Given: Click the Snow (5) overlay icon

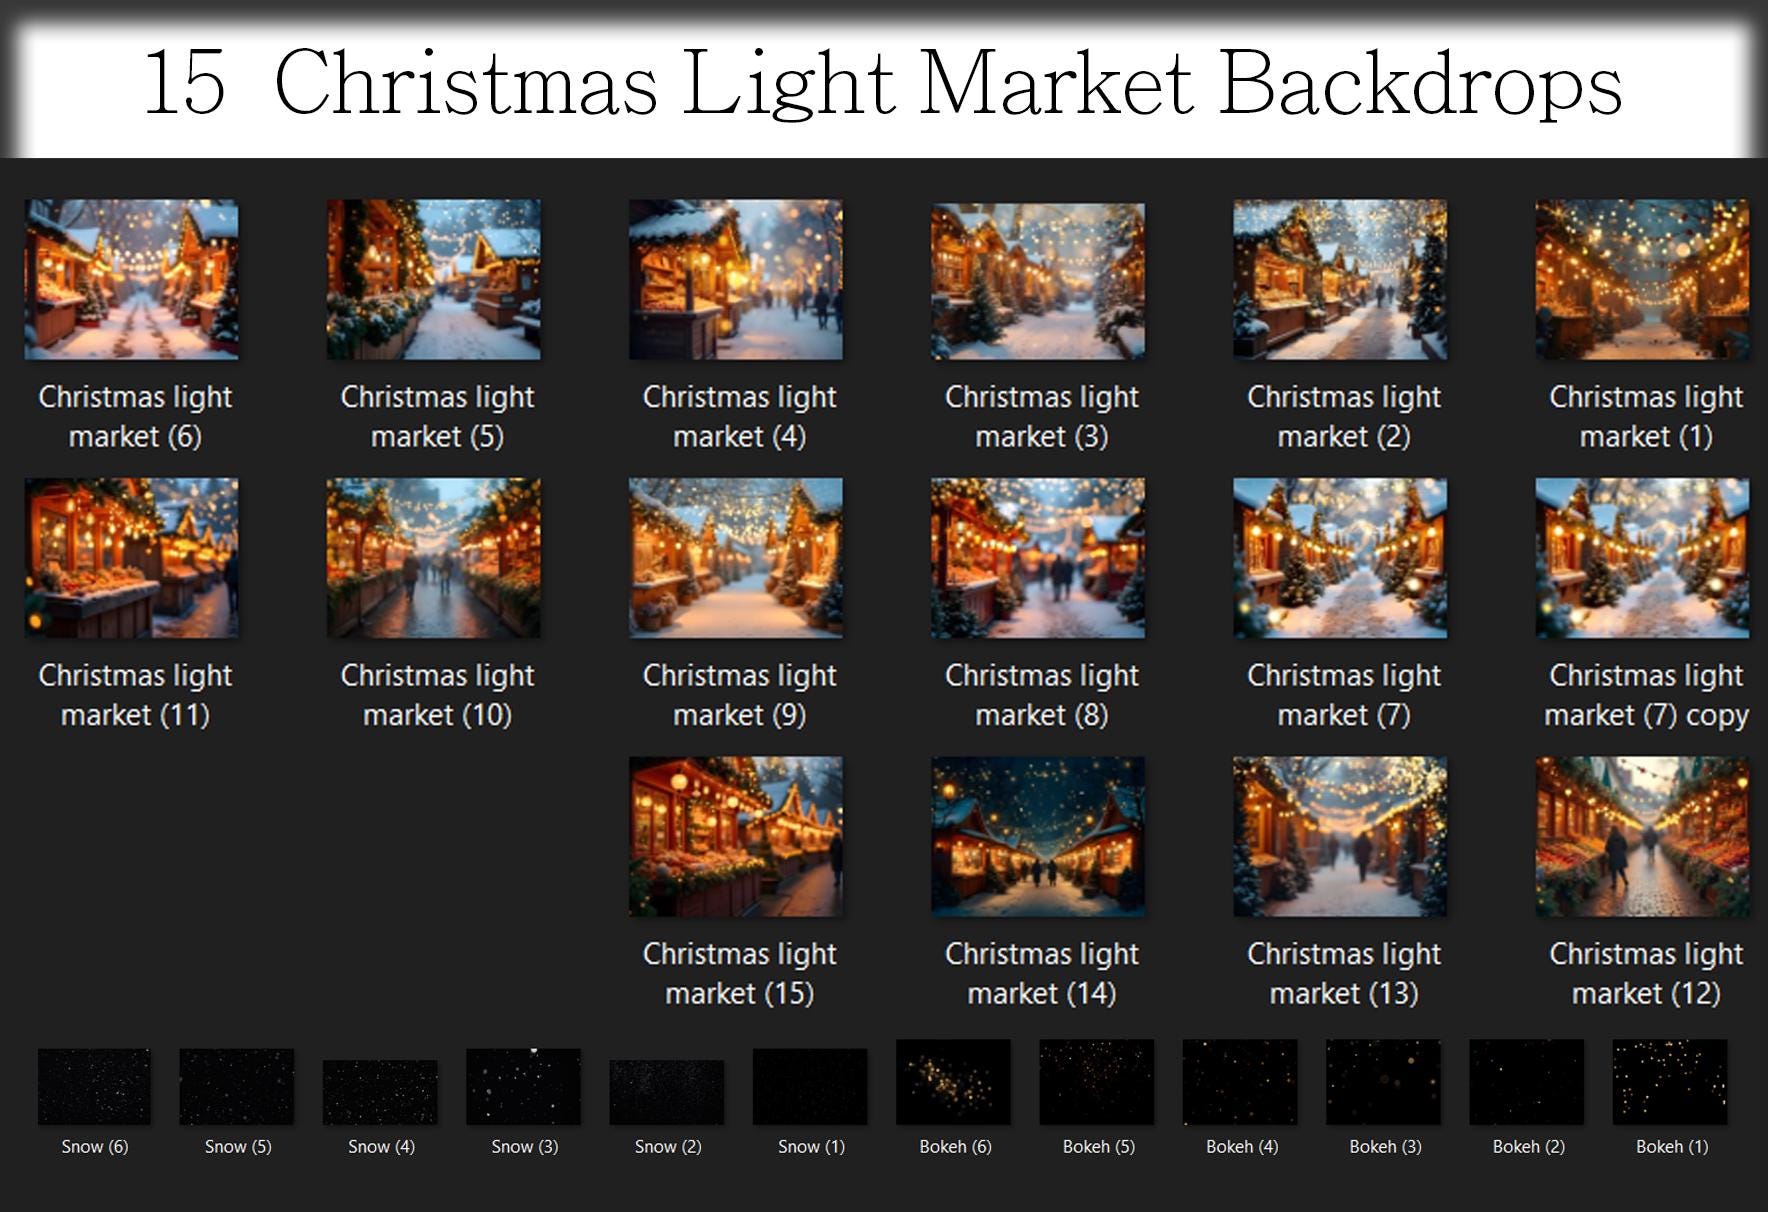Looking at the screenshot, I should click(x=237, y=1086).
